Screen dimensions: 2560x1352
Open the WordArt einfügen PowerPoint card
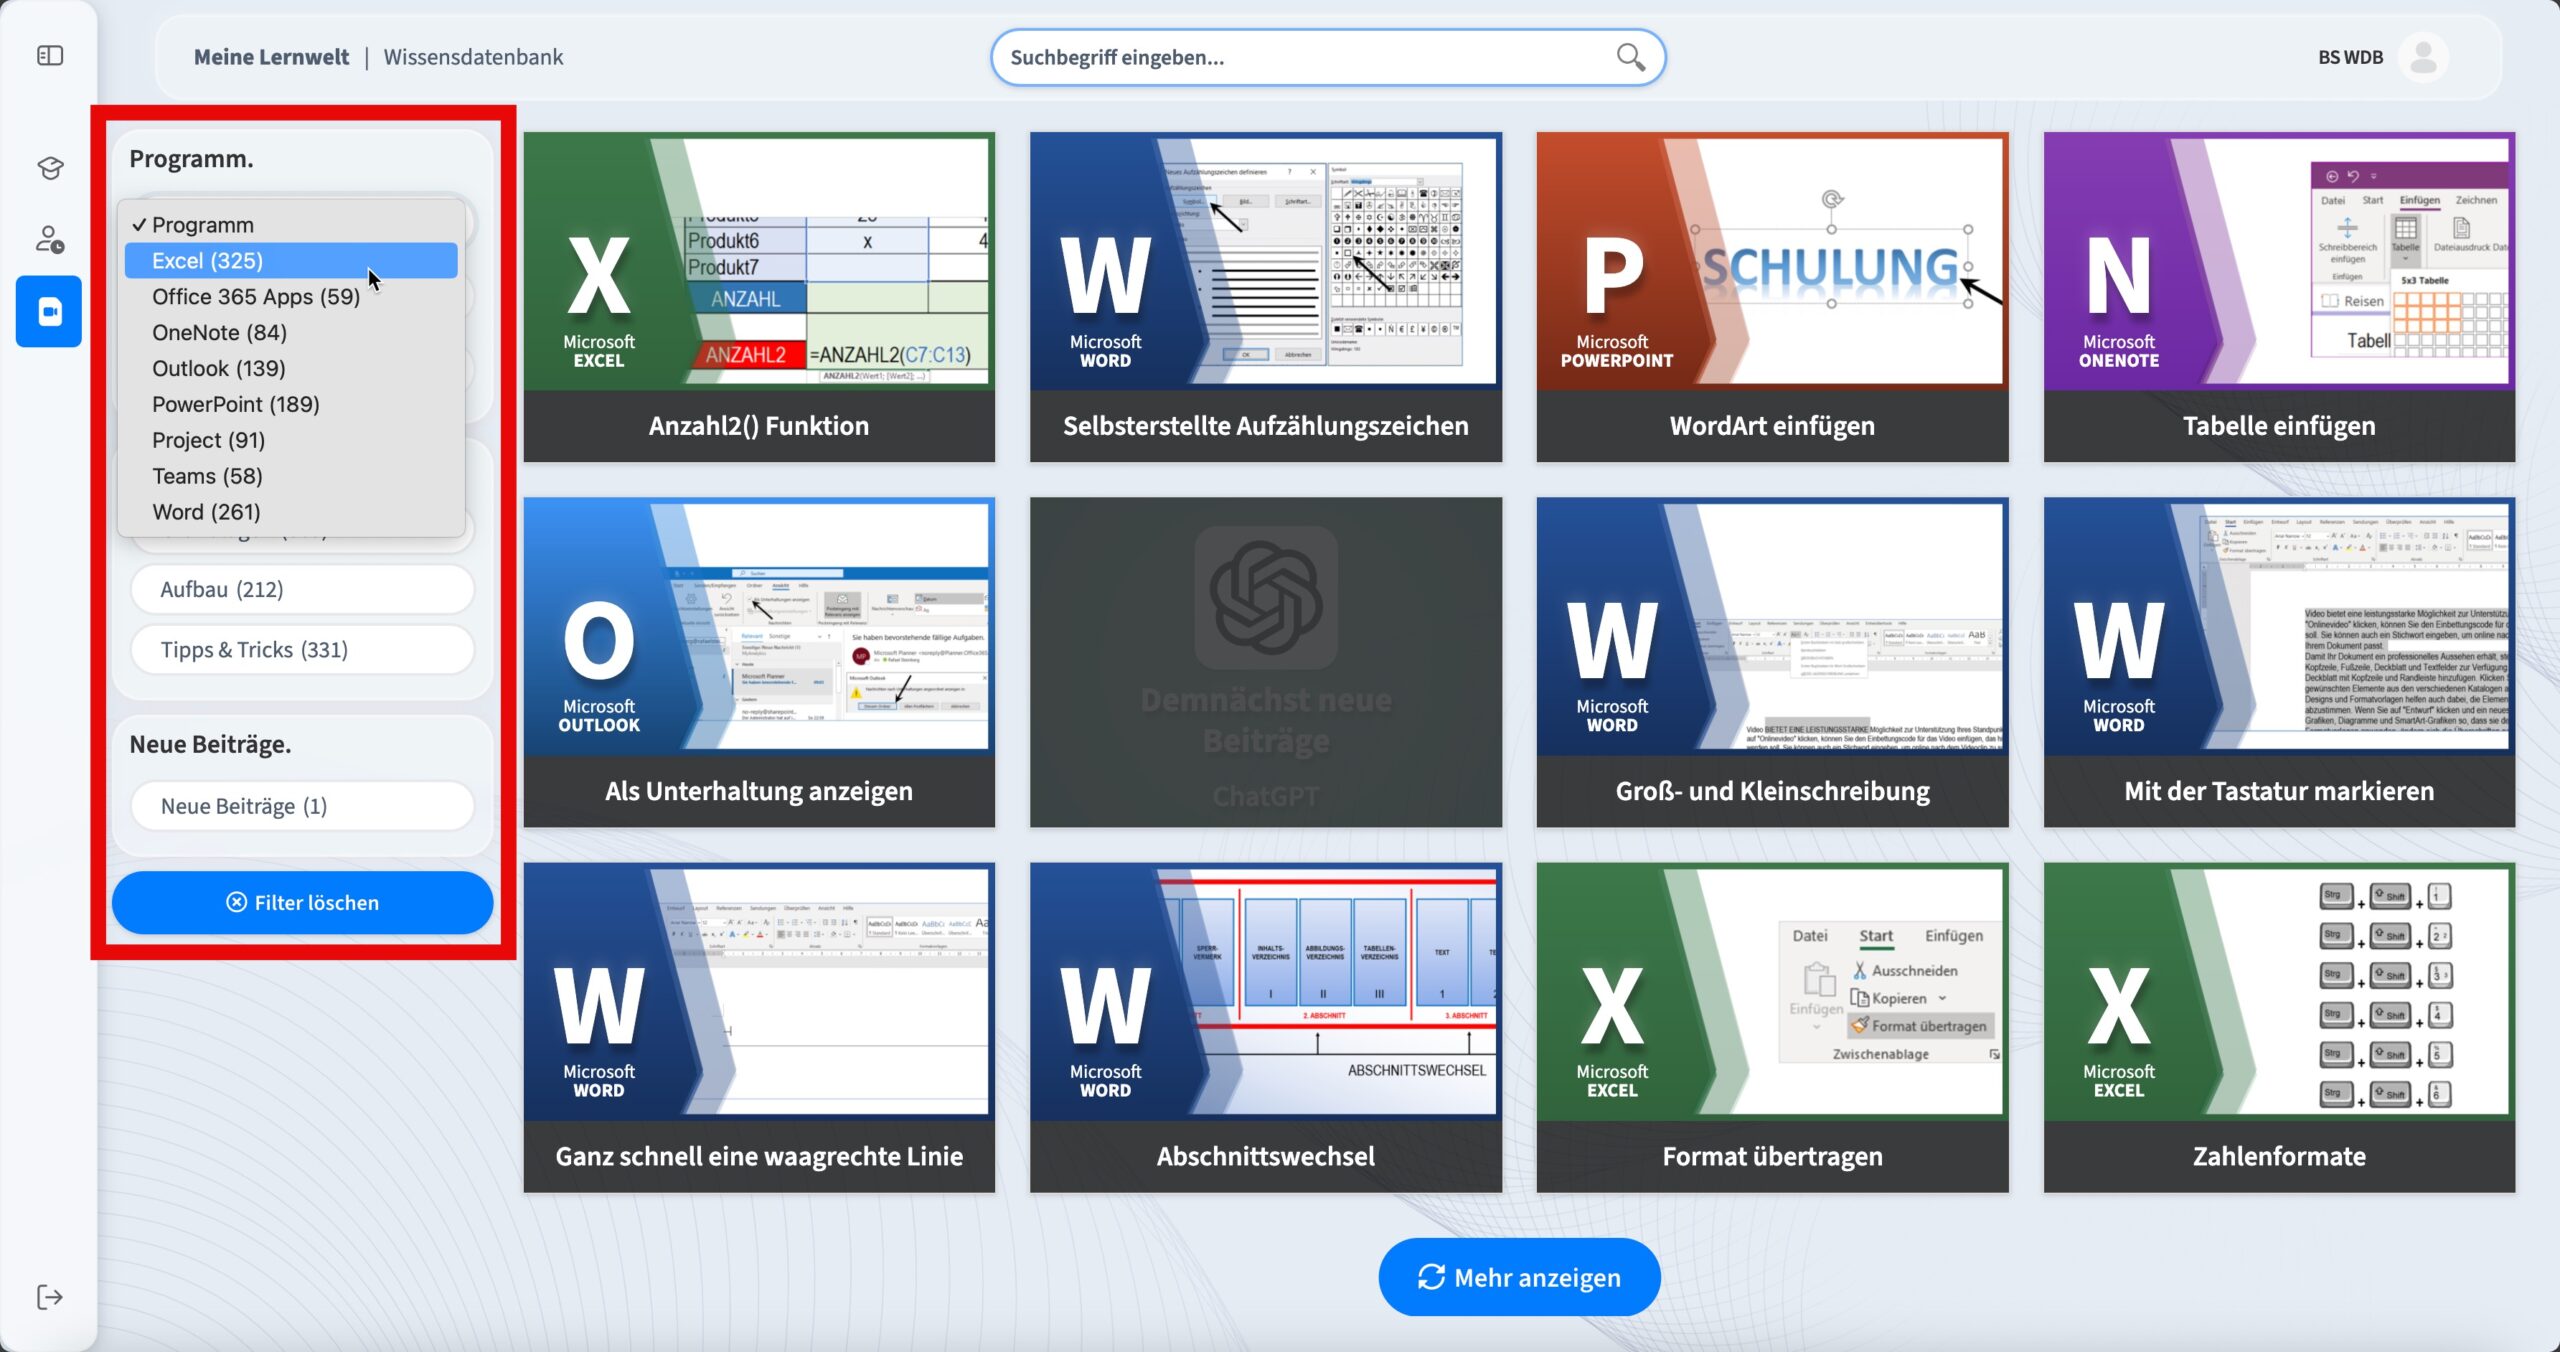[x=1772, y=297]
